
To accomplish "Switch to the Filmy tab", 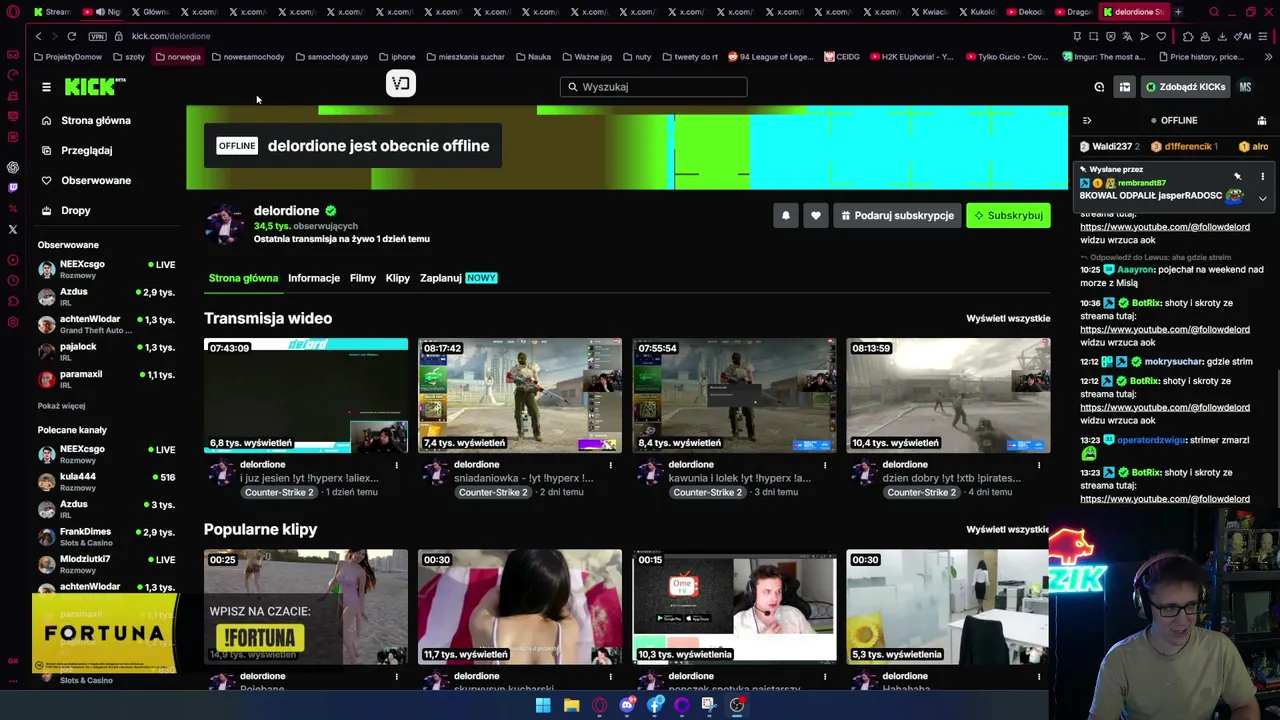I will pyautogui.click(x=363, y=278).
